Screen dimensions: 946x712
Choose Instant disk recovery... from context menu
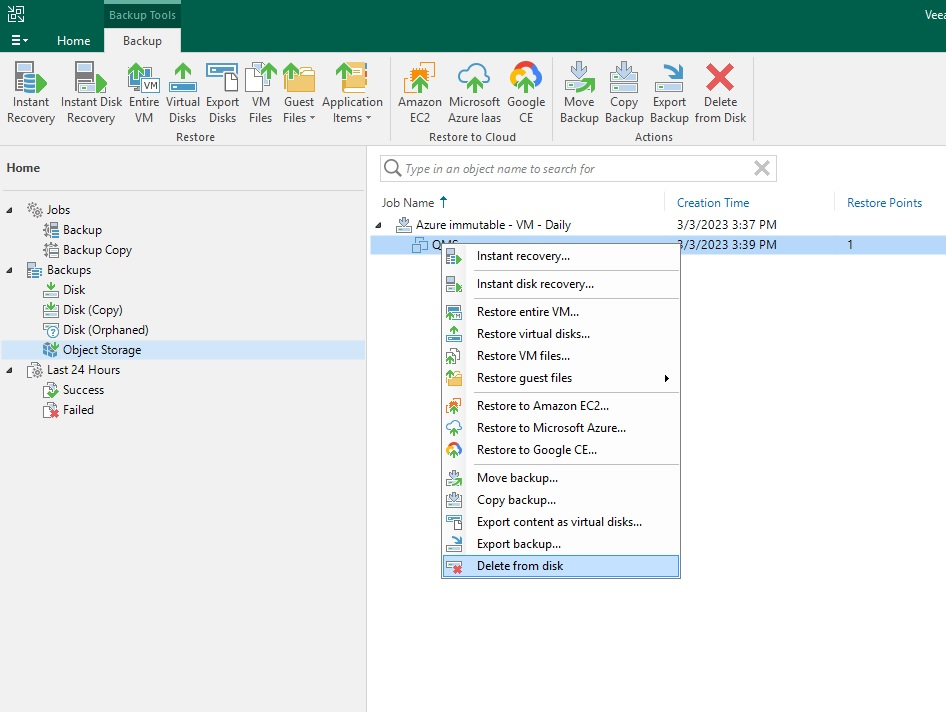coord(561,284)
